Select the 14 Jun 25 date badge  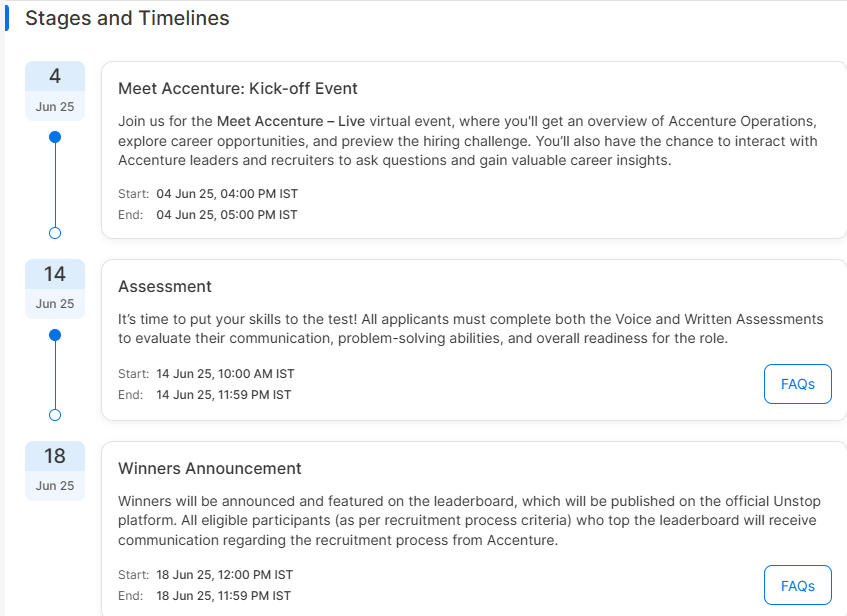[x=55, y=289]
